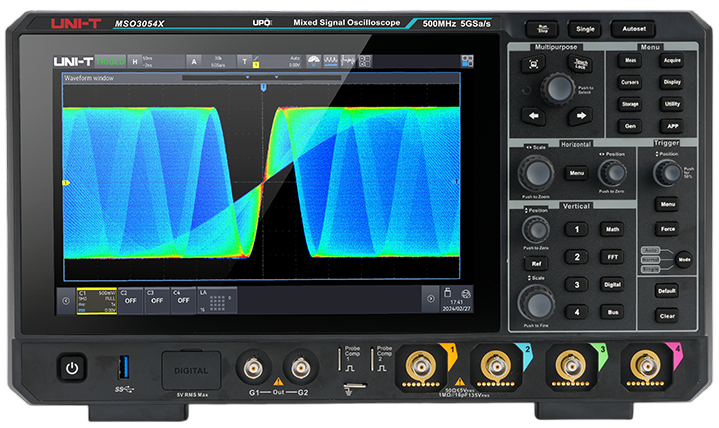Tap the right scroll arrow in the channel bar
The width and height of the screenshot is (719, 428).
point(431,299)
